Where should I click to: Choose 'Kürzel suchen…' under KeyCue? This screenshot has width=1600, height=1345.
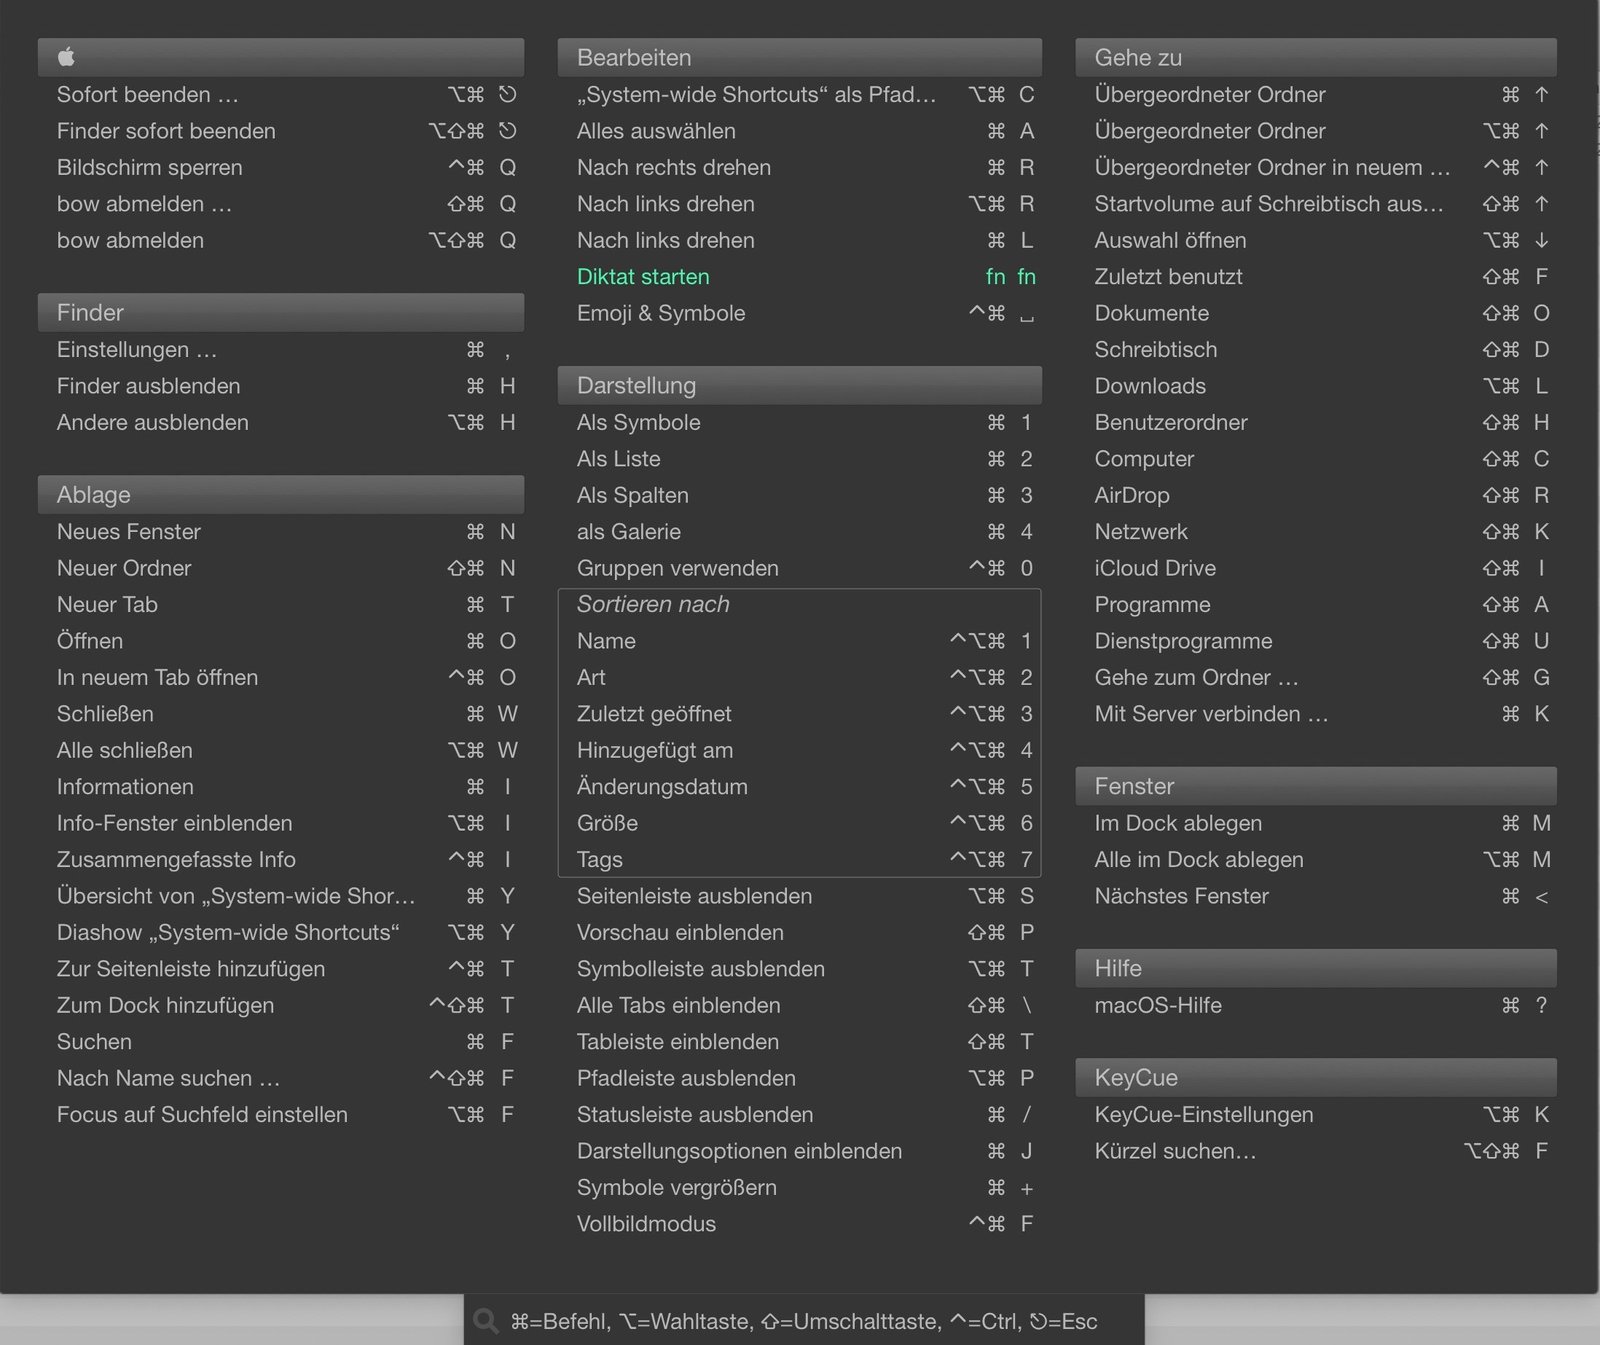tap(1316, 1151)
